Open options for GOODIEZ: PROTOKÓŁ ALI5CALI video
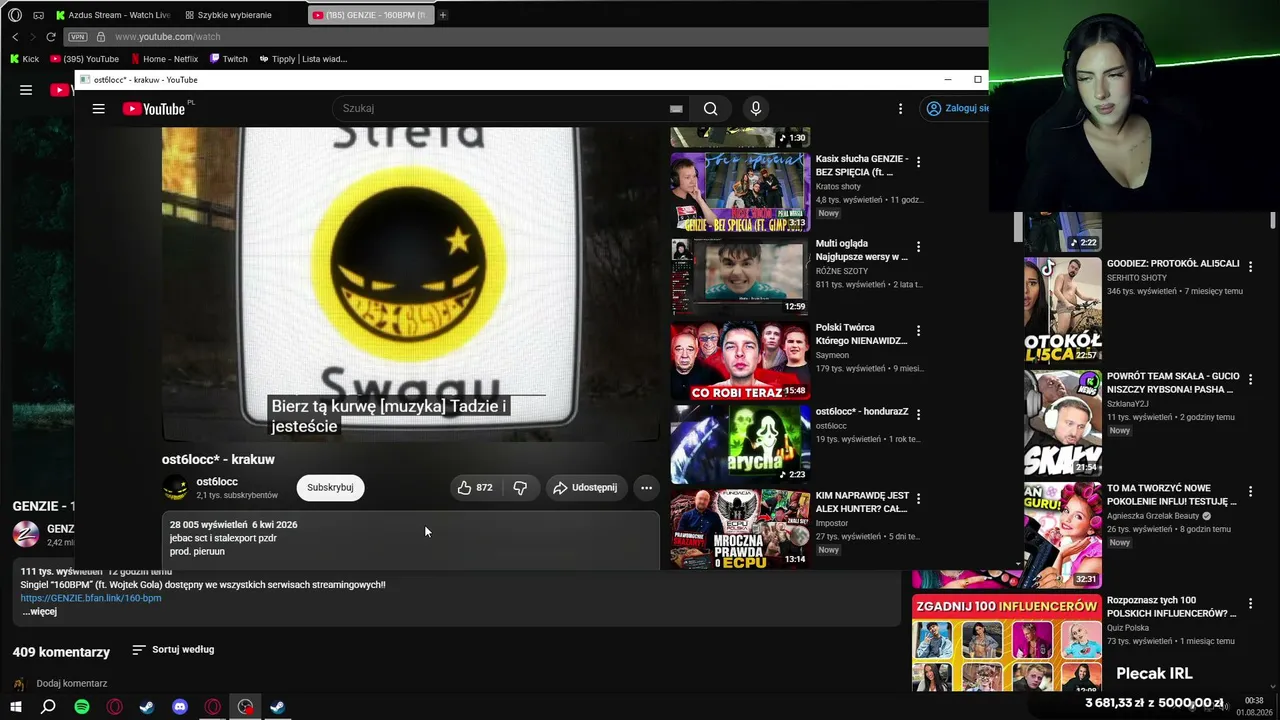Image resolution: width=1280 pixels, height=720 pixels. click(1250, 267)
